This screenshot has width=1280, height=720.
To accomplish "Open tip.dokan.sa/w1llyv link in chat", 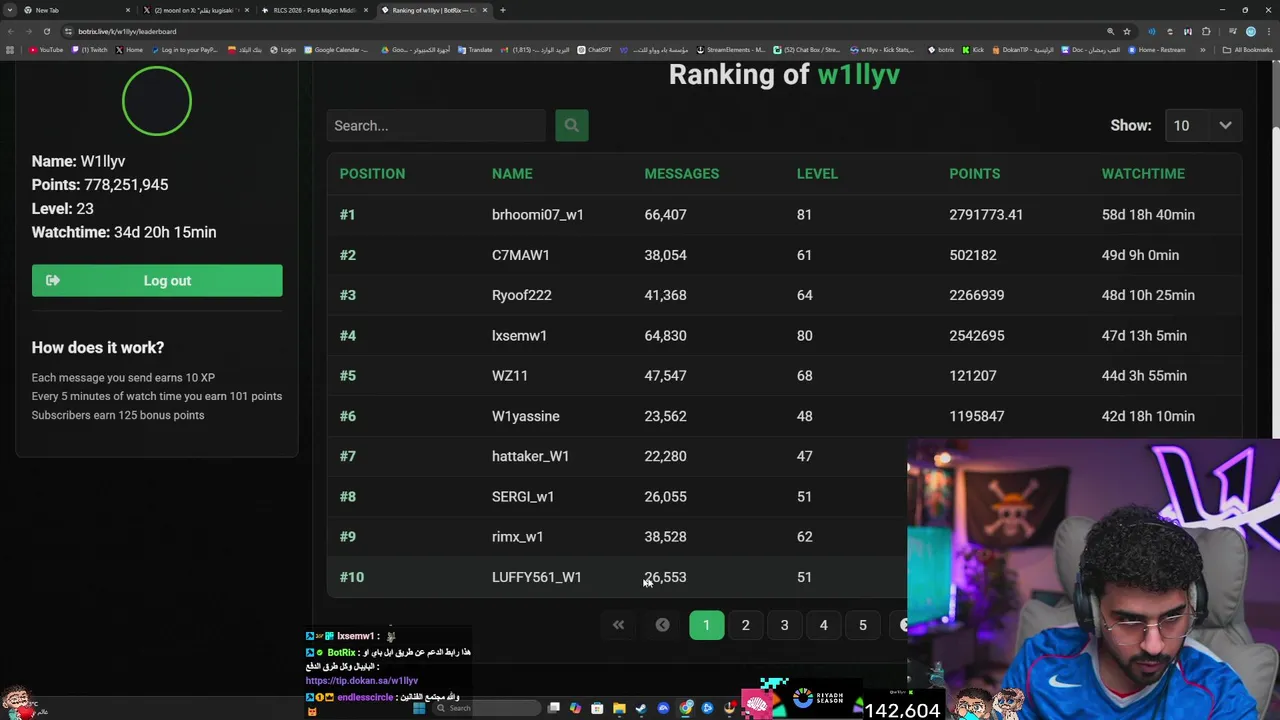I will pyautogui.click(x=362, y=681).
